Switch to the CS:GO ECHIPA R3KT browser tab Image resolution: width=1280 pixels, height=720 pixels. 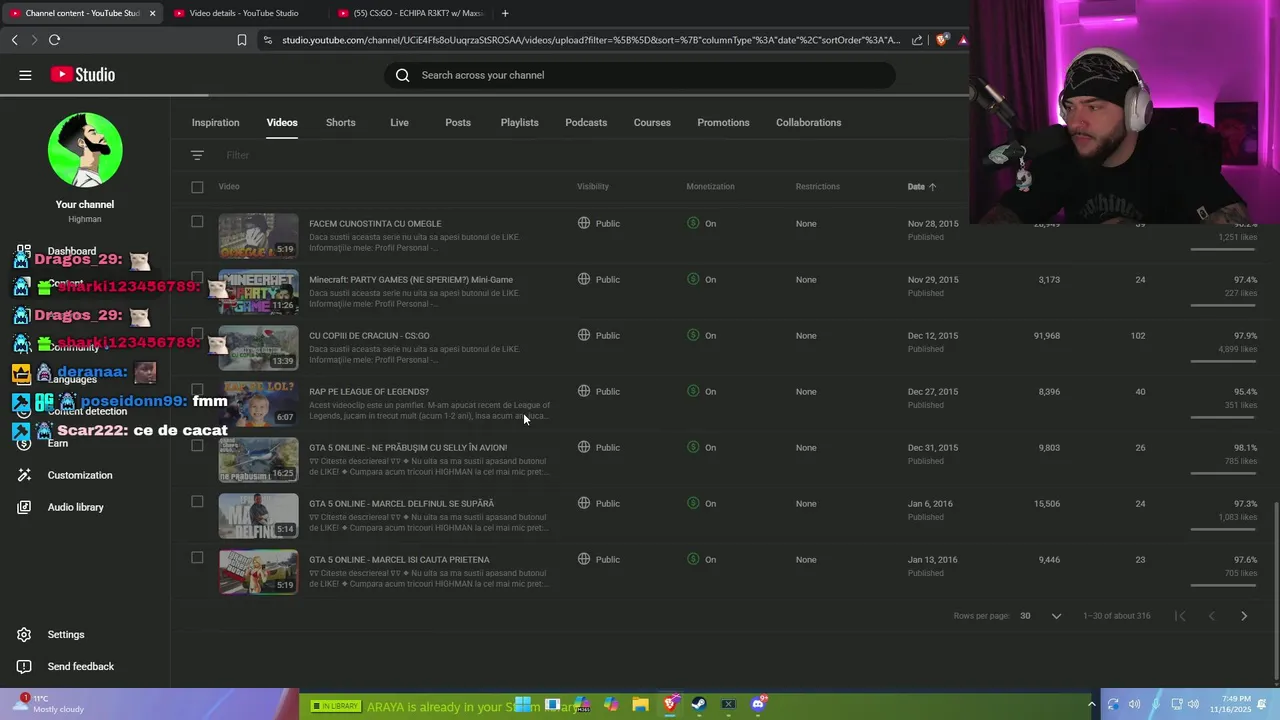[410, 13]
